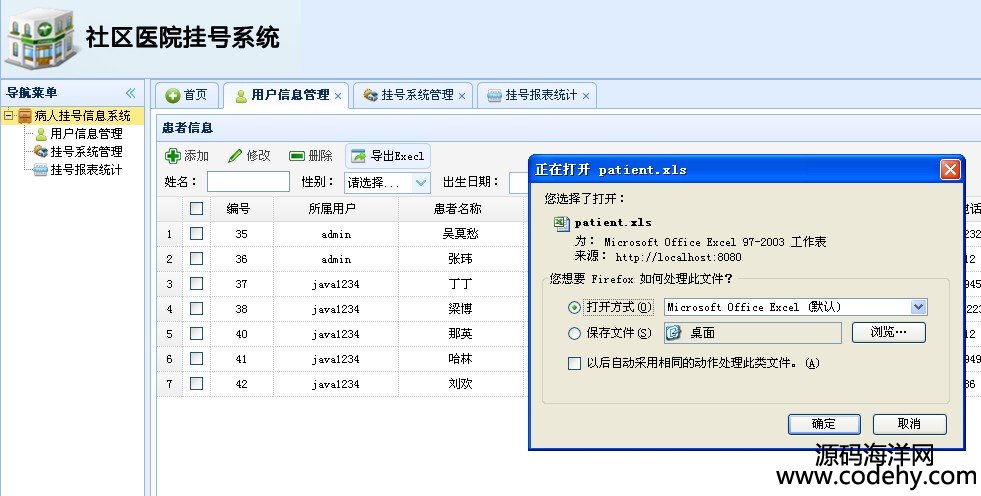This screenshot has width=981, height=496.
Task: Click the folder icon of 病人挂号信息系统
Action: click(24, 116)
